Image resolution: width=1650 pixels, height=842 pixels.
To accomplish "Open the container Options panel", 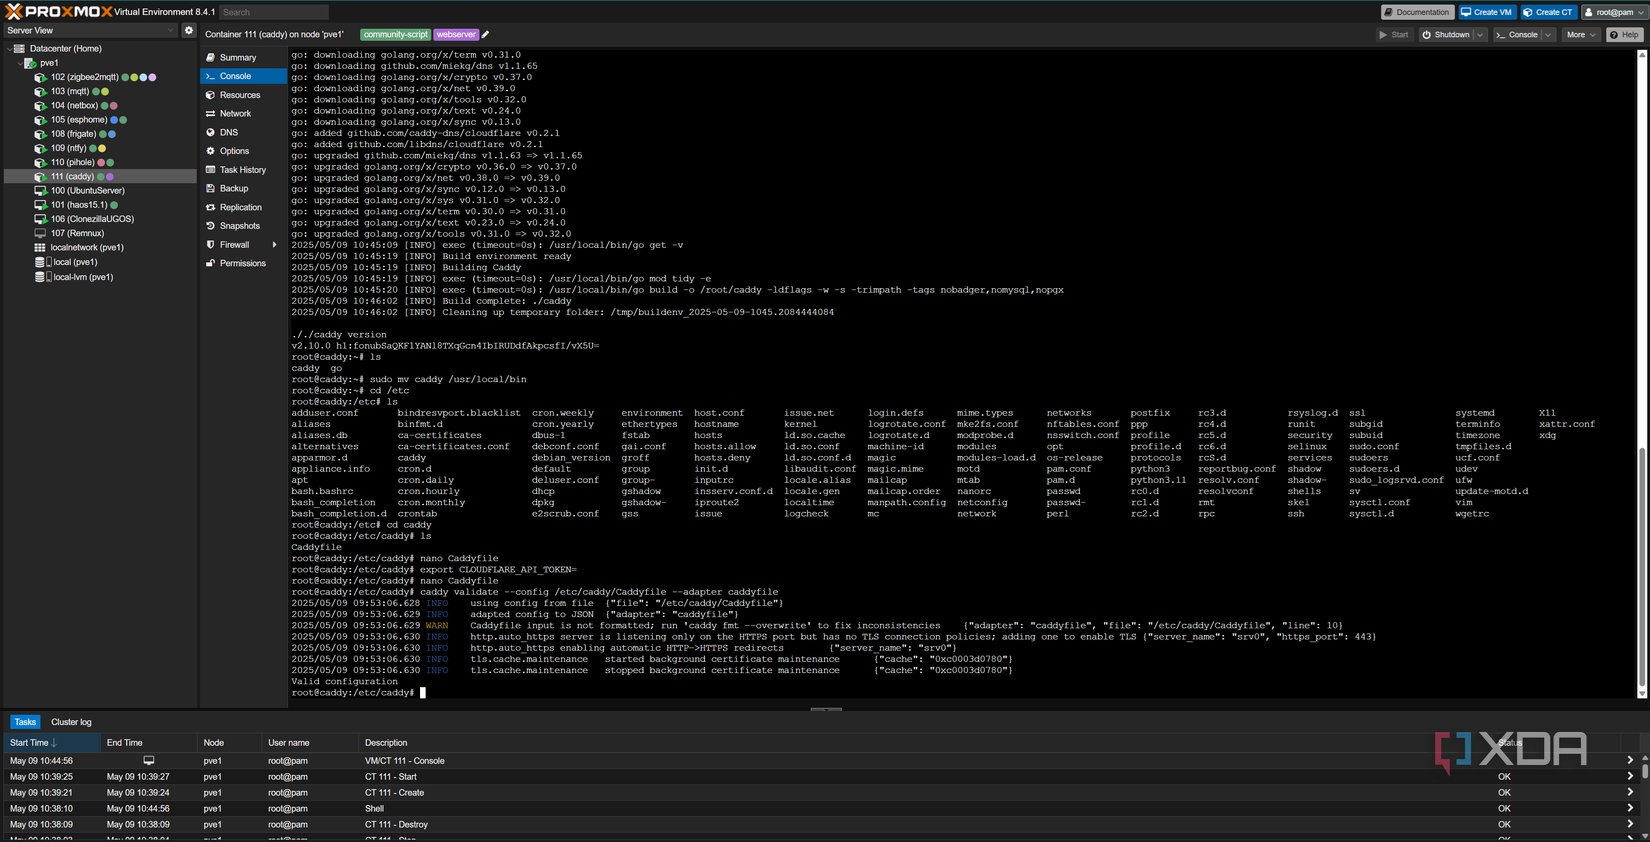I will [x=243, y=151].
